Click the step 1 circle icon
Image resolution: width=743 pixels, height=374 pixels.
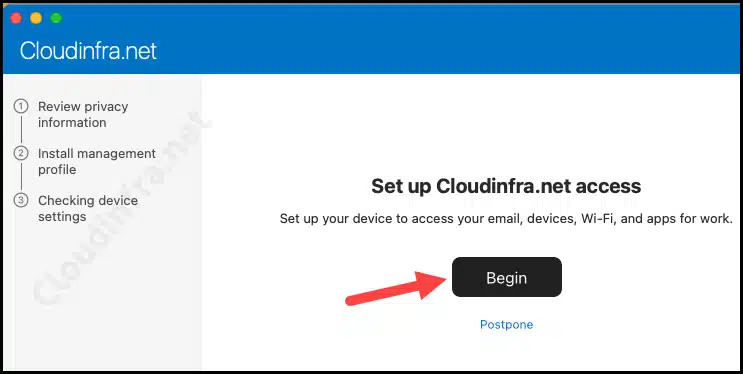point(21,106)
